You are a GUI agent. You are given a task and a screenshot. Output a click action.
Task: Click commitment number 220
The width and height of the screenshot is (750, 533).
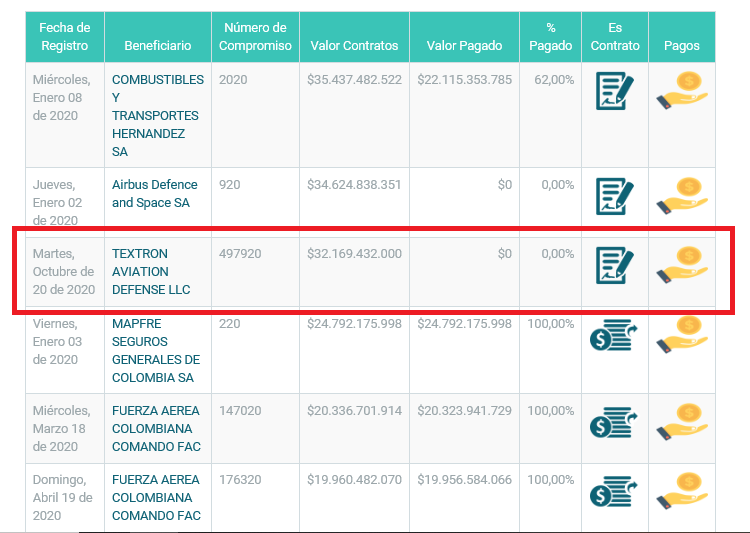(x=230, y=323)
